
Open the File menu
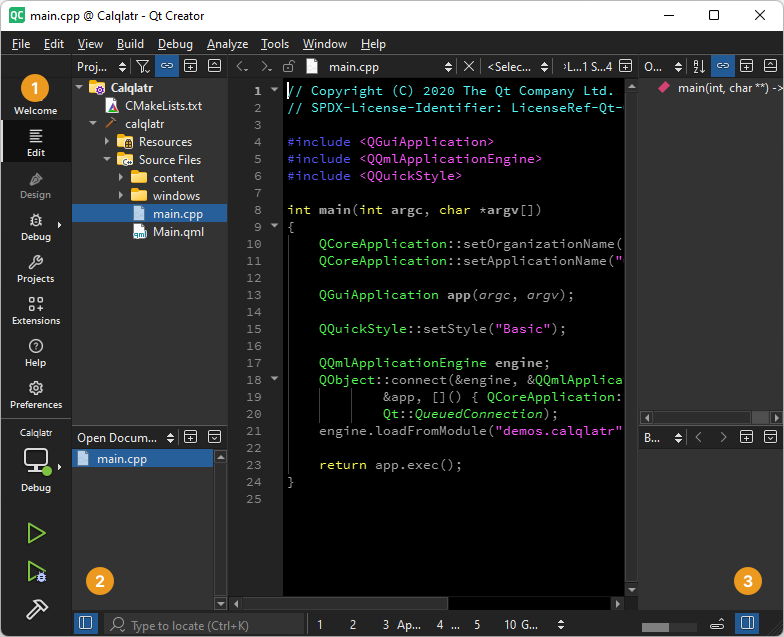click(x=21, y=44)
